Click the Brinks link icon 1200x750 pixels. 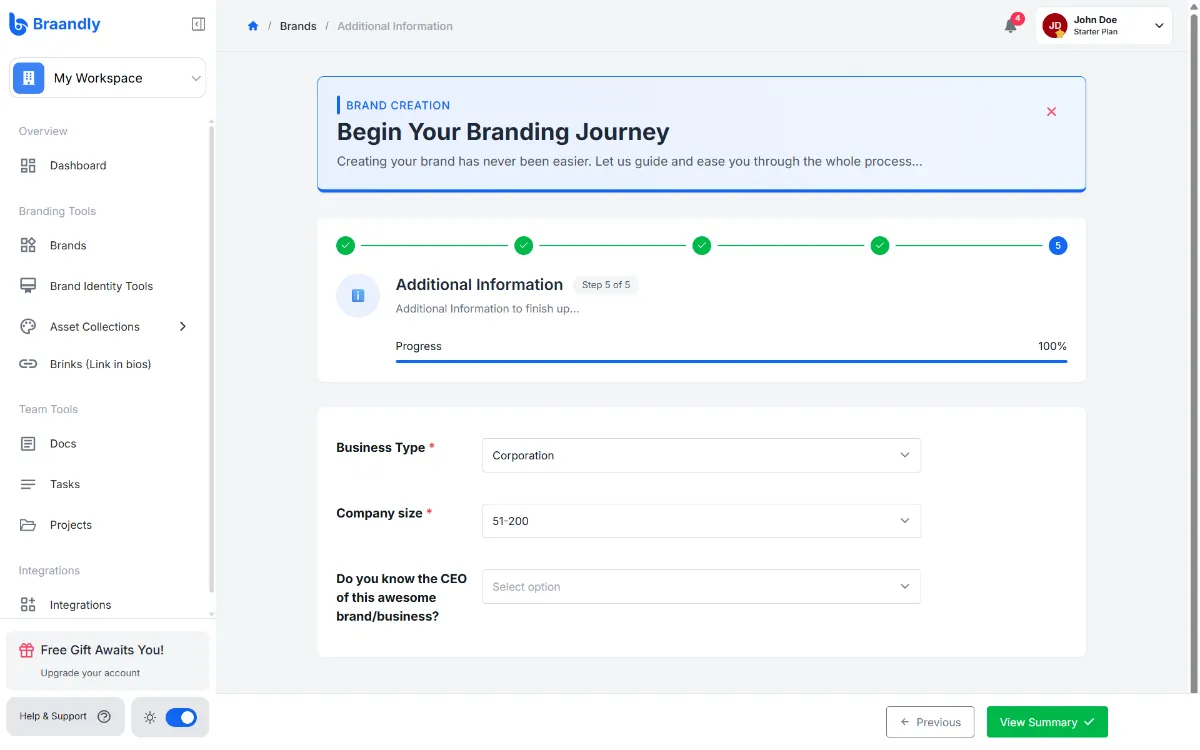click(28, 364)
